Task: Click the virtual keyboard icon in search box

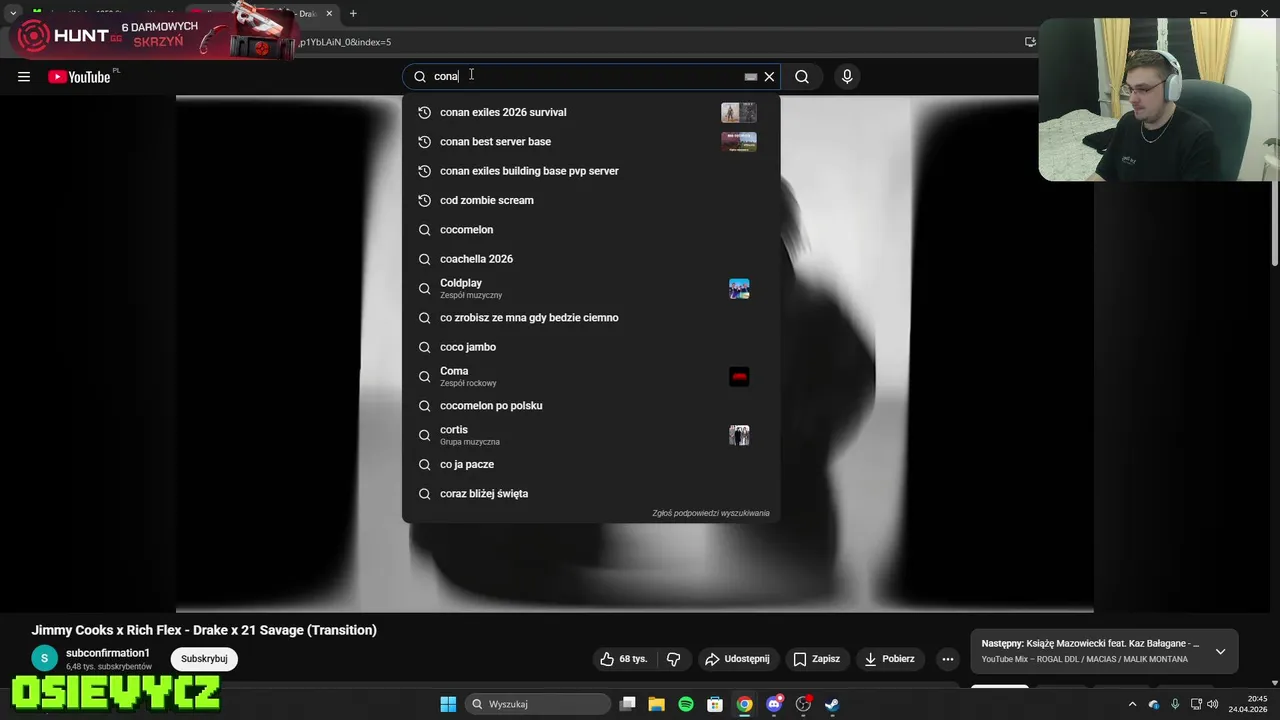Action: pyautogui.click(x=751, y=77)
